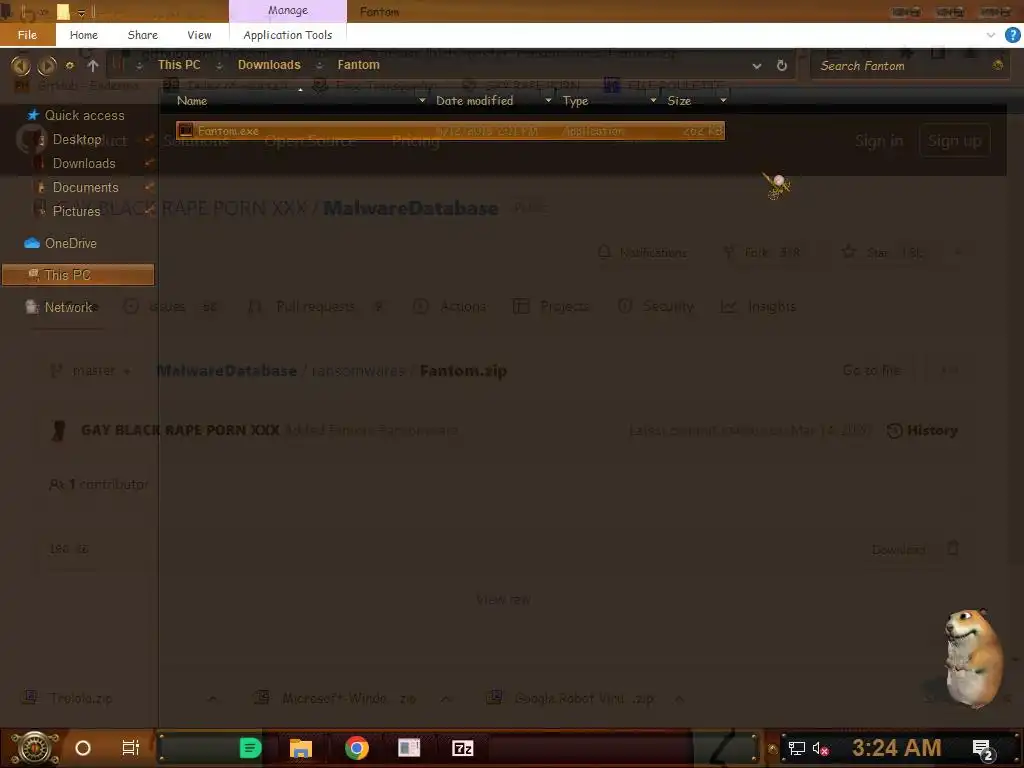
Task: Switch to the View ribbon tab
Action: click(x=199, y=35)
